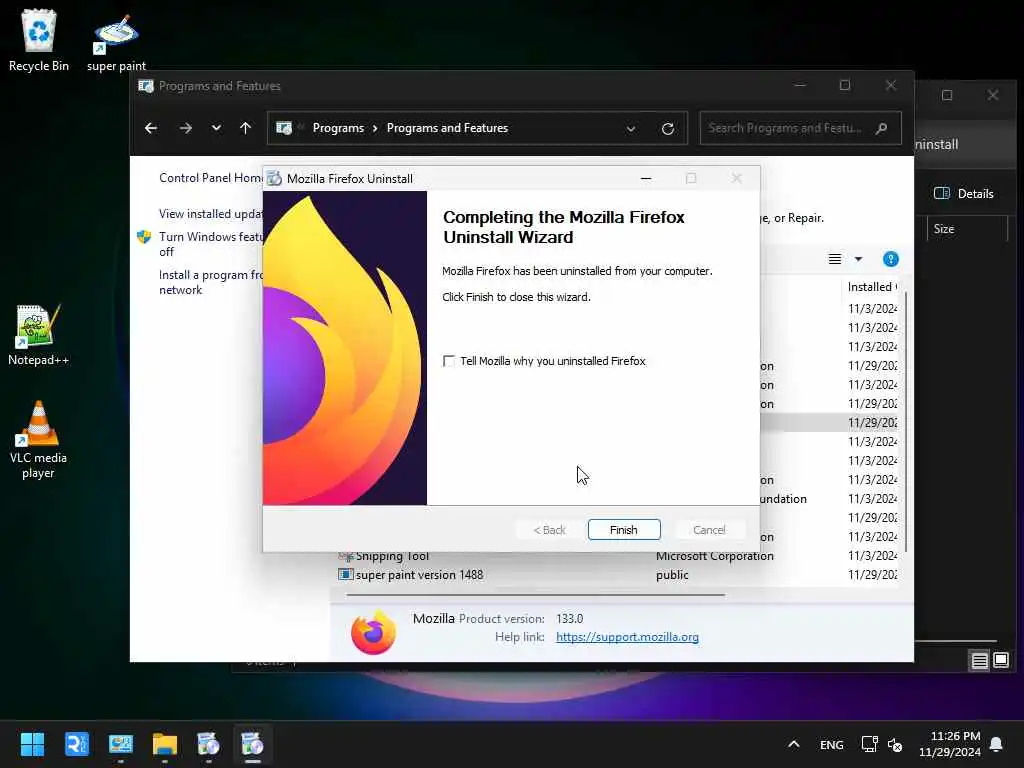Image resolution: width=1024 pixels, height=768 pixels.
Task: Open the Windows Start menu
Action: [33, 744]
